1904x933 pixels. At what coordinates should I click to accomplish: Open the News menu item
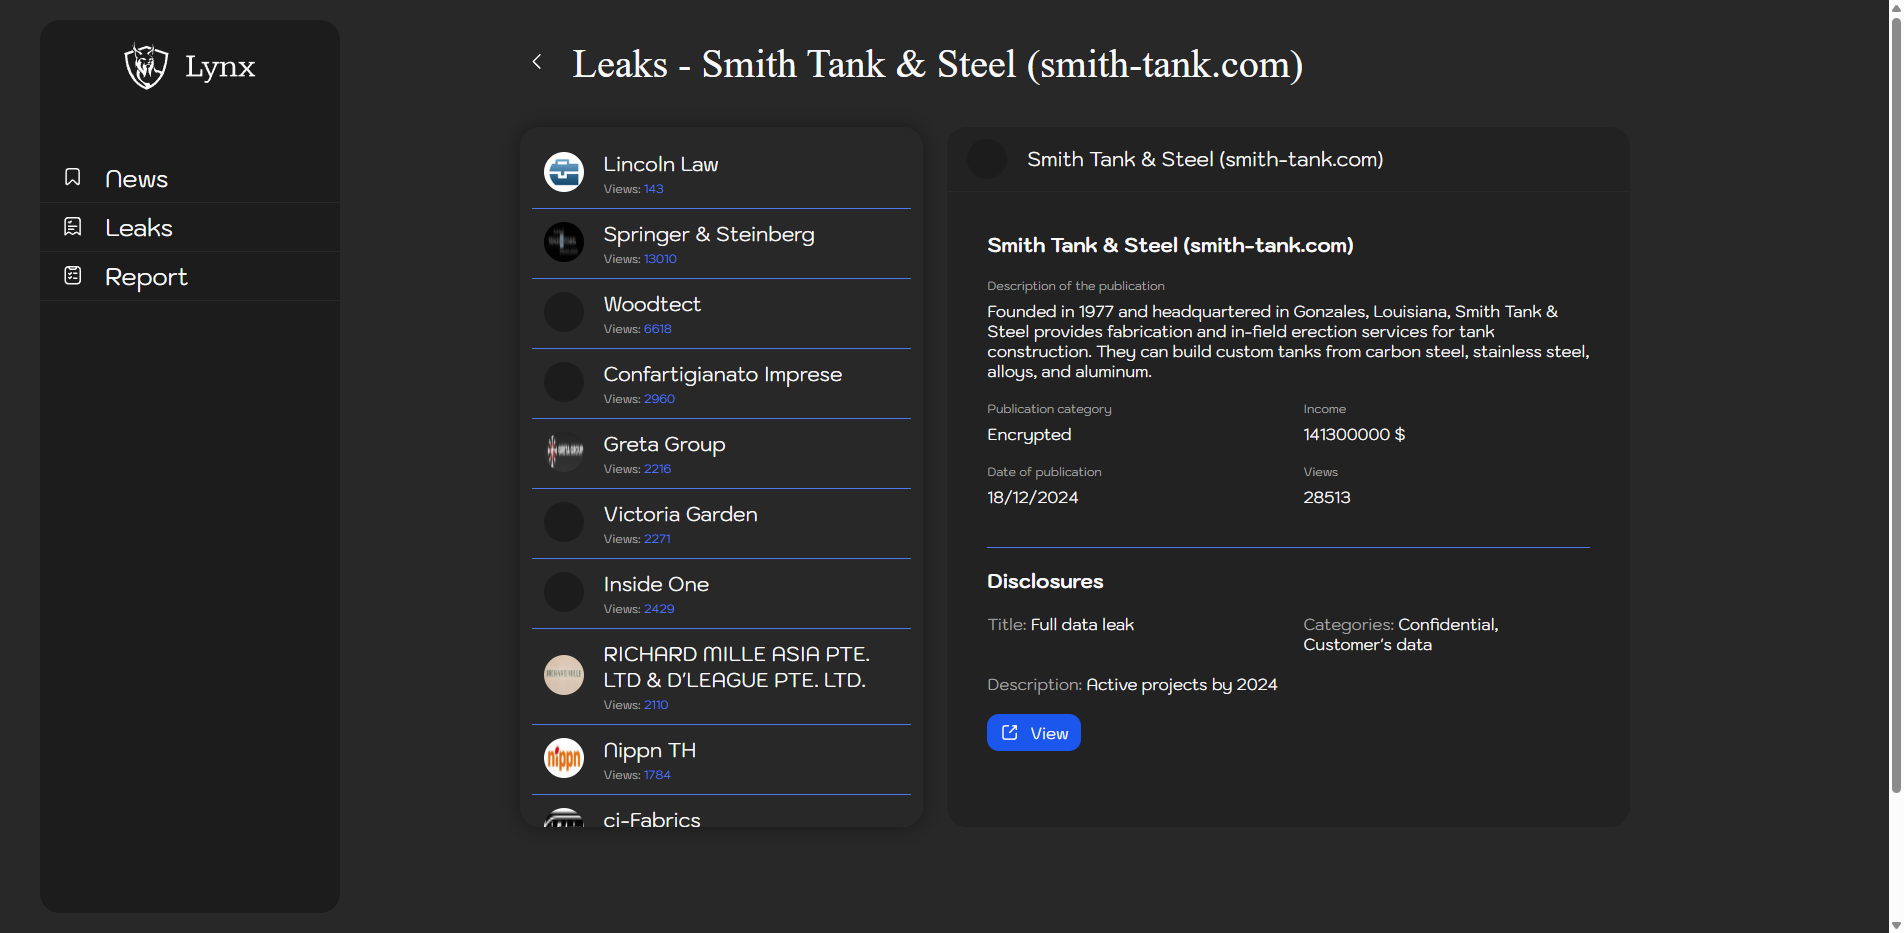click(136, 179)
